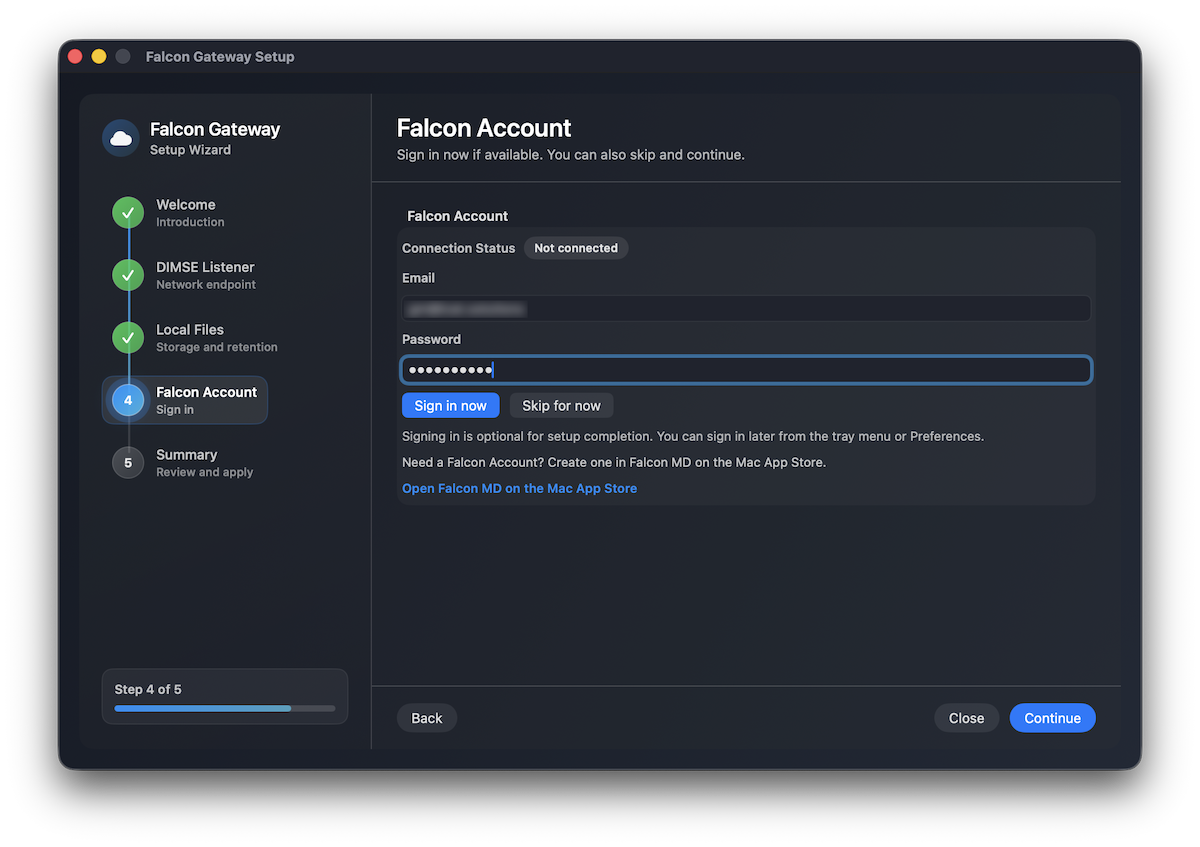Click the DIMSE Listener completed checkmark
Screen dimensions: 1200x847
127,275
